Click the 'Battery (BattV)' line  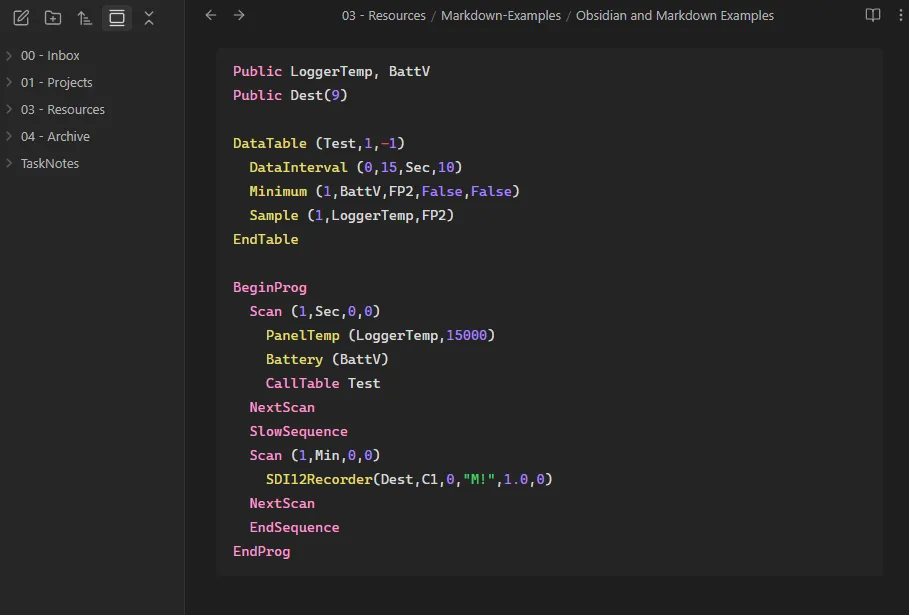327,359
